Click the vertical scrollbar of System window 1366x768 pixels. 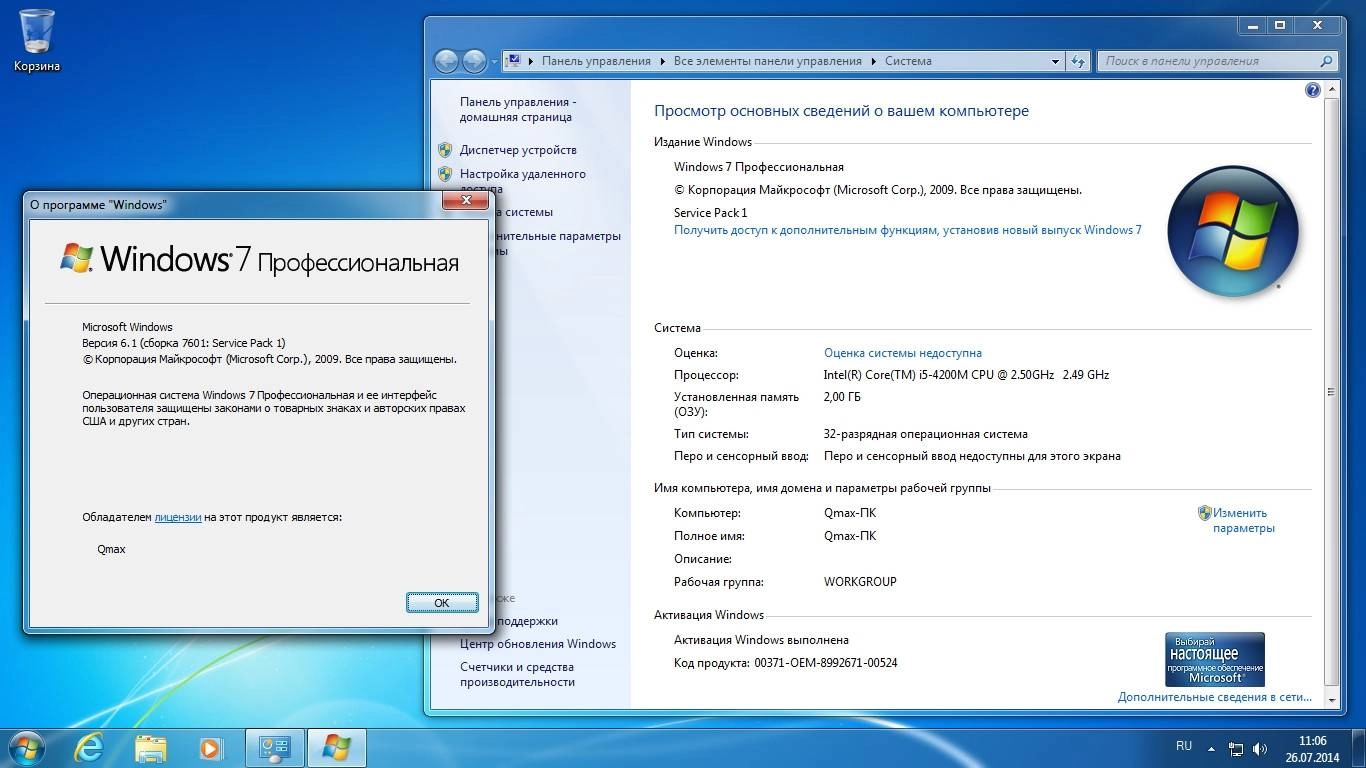pyautogui.click(x=1331, y=392)
